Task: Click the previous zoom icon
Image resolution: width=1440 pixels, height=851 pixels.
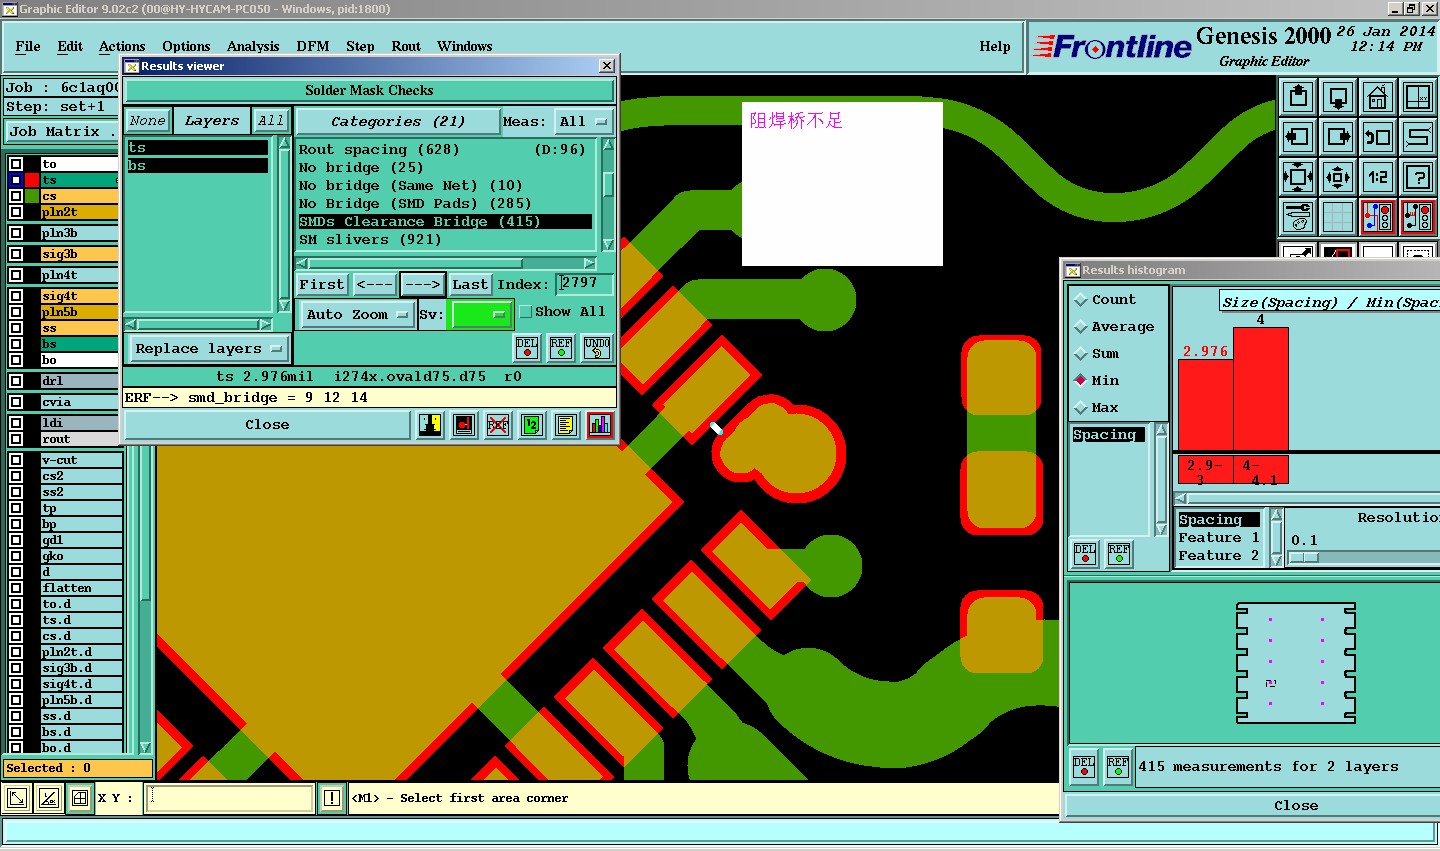Action: click(x=1378, y=137)
